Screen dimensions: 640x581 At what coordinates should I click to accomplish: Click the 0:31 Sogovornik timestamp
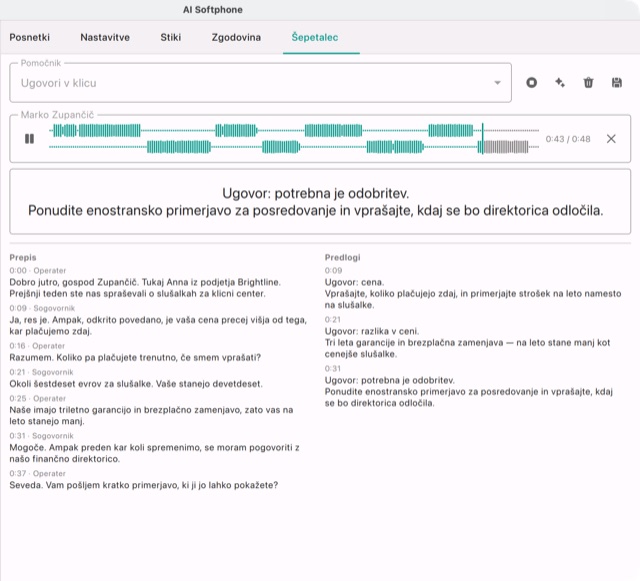click(x=41, y=436)
